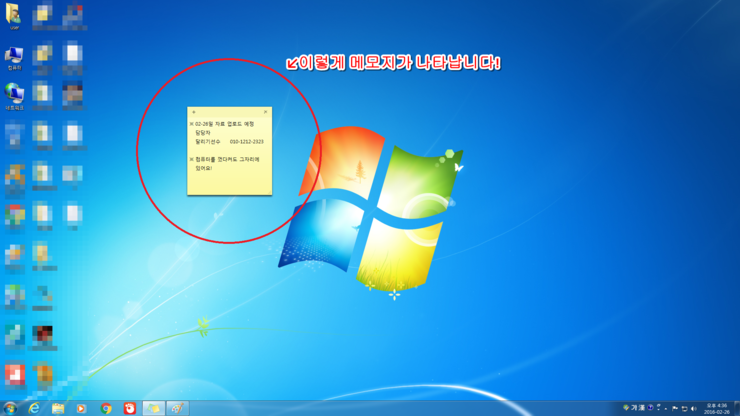This screenshot has width=740, height=416.
Task: Click the '컴퓨터를 껐다켜도 그자리에' note line
Action: [x=227, y=159]
